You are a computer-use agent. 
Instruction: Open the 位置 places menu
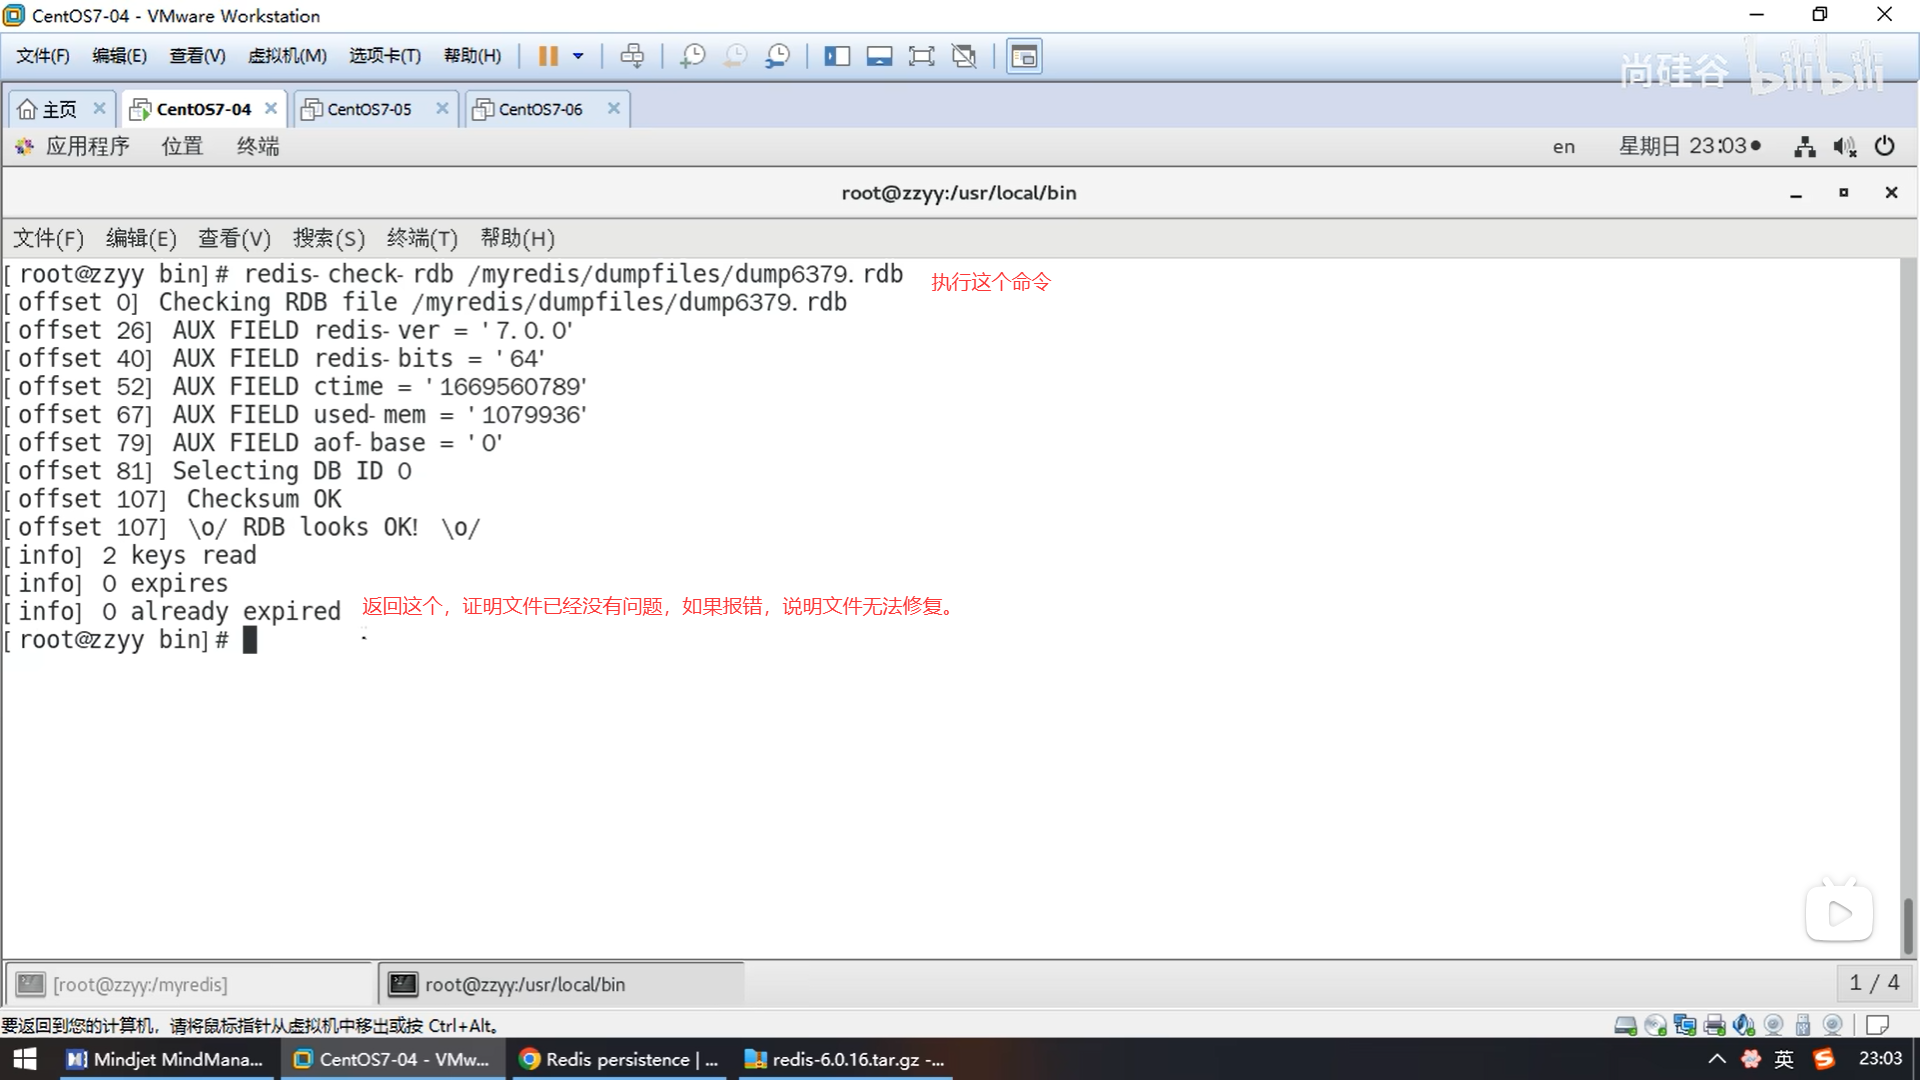[x=182, y=146]
